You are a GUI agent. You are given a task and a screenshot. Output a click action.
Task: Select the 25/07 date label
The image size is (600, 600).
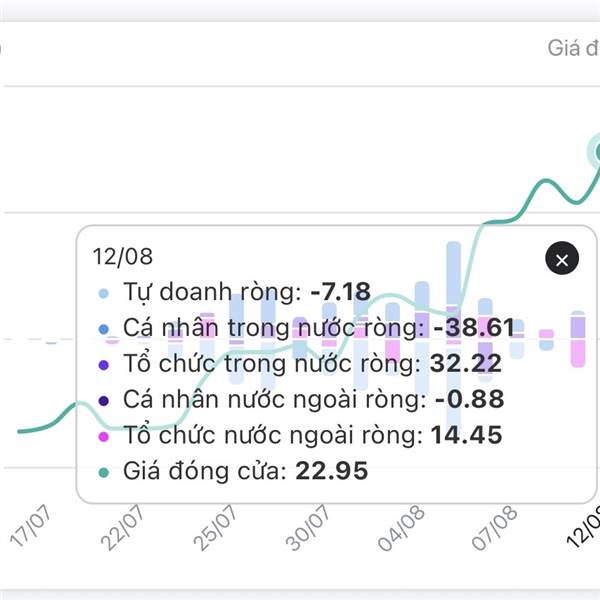pyautogui.click(x=215, y=527)
